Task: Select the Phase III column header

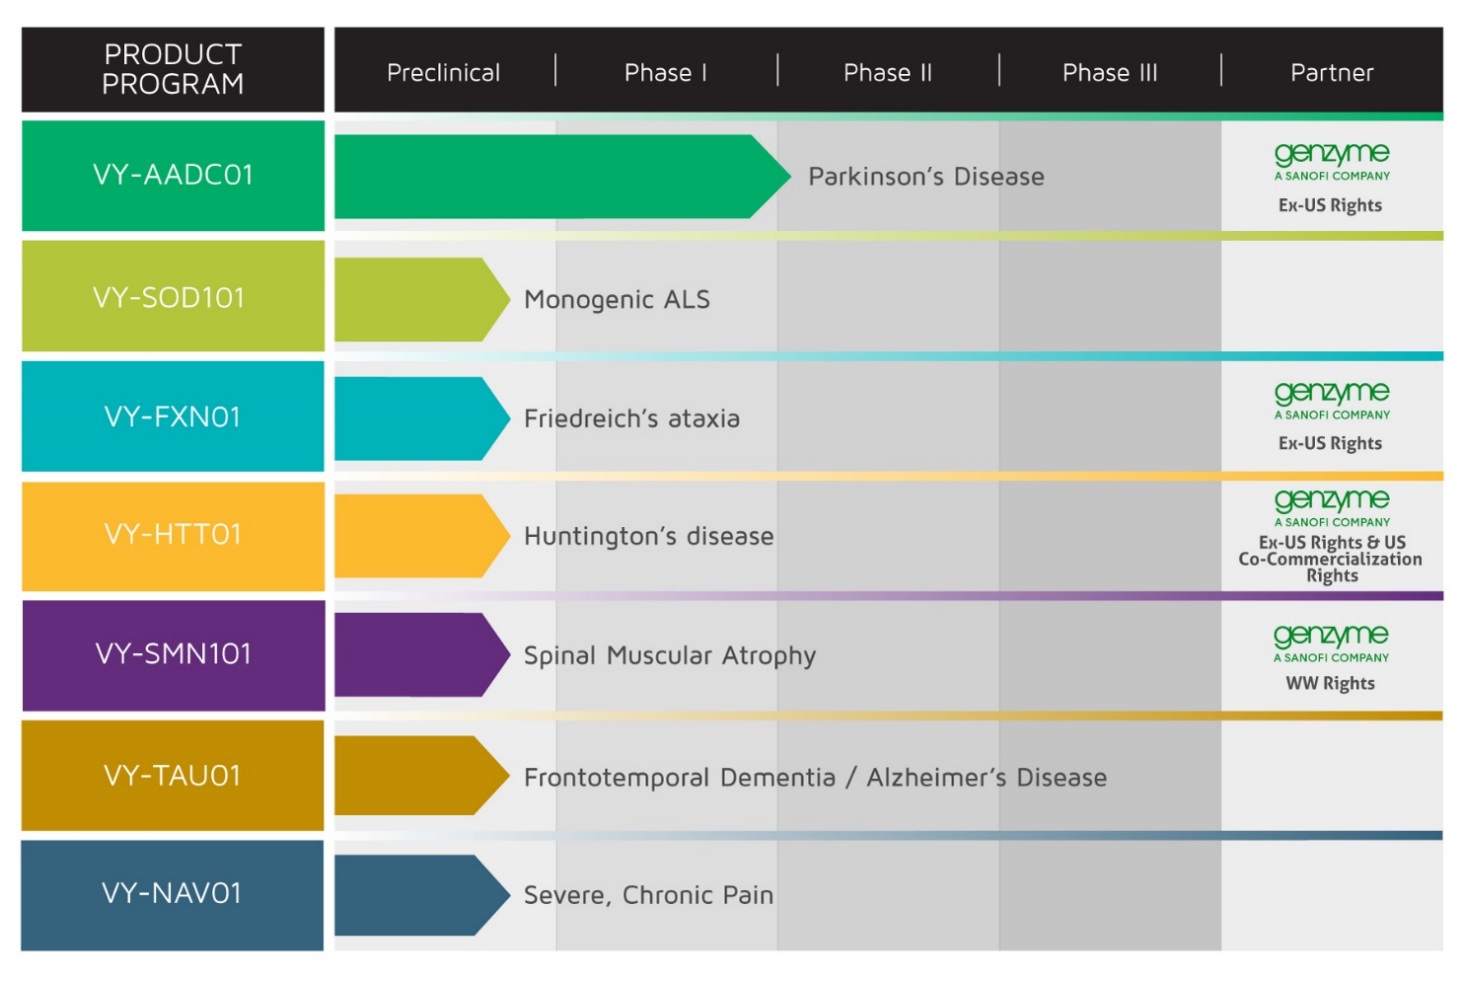Action: (x=1109, y=73)
